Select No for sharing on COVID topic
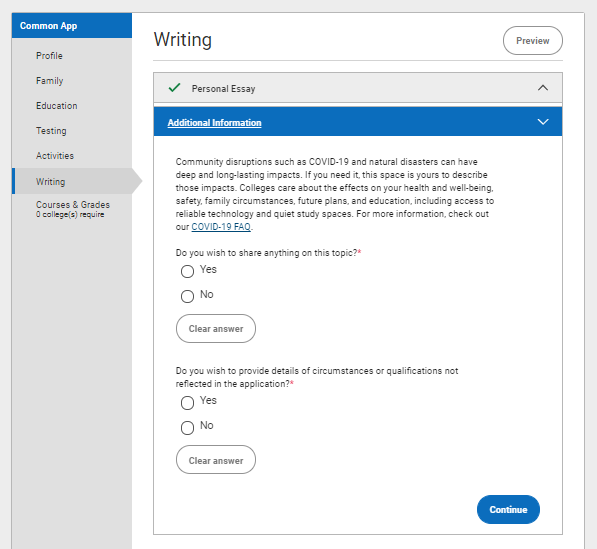Screen dimensions: 597x549 [x=187, y=296]
